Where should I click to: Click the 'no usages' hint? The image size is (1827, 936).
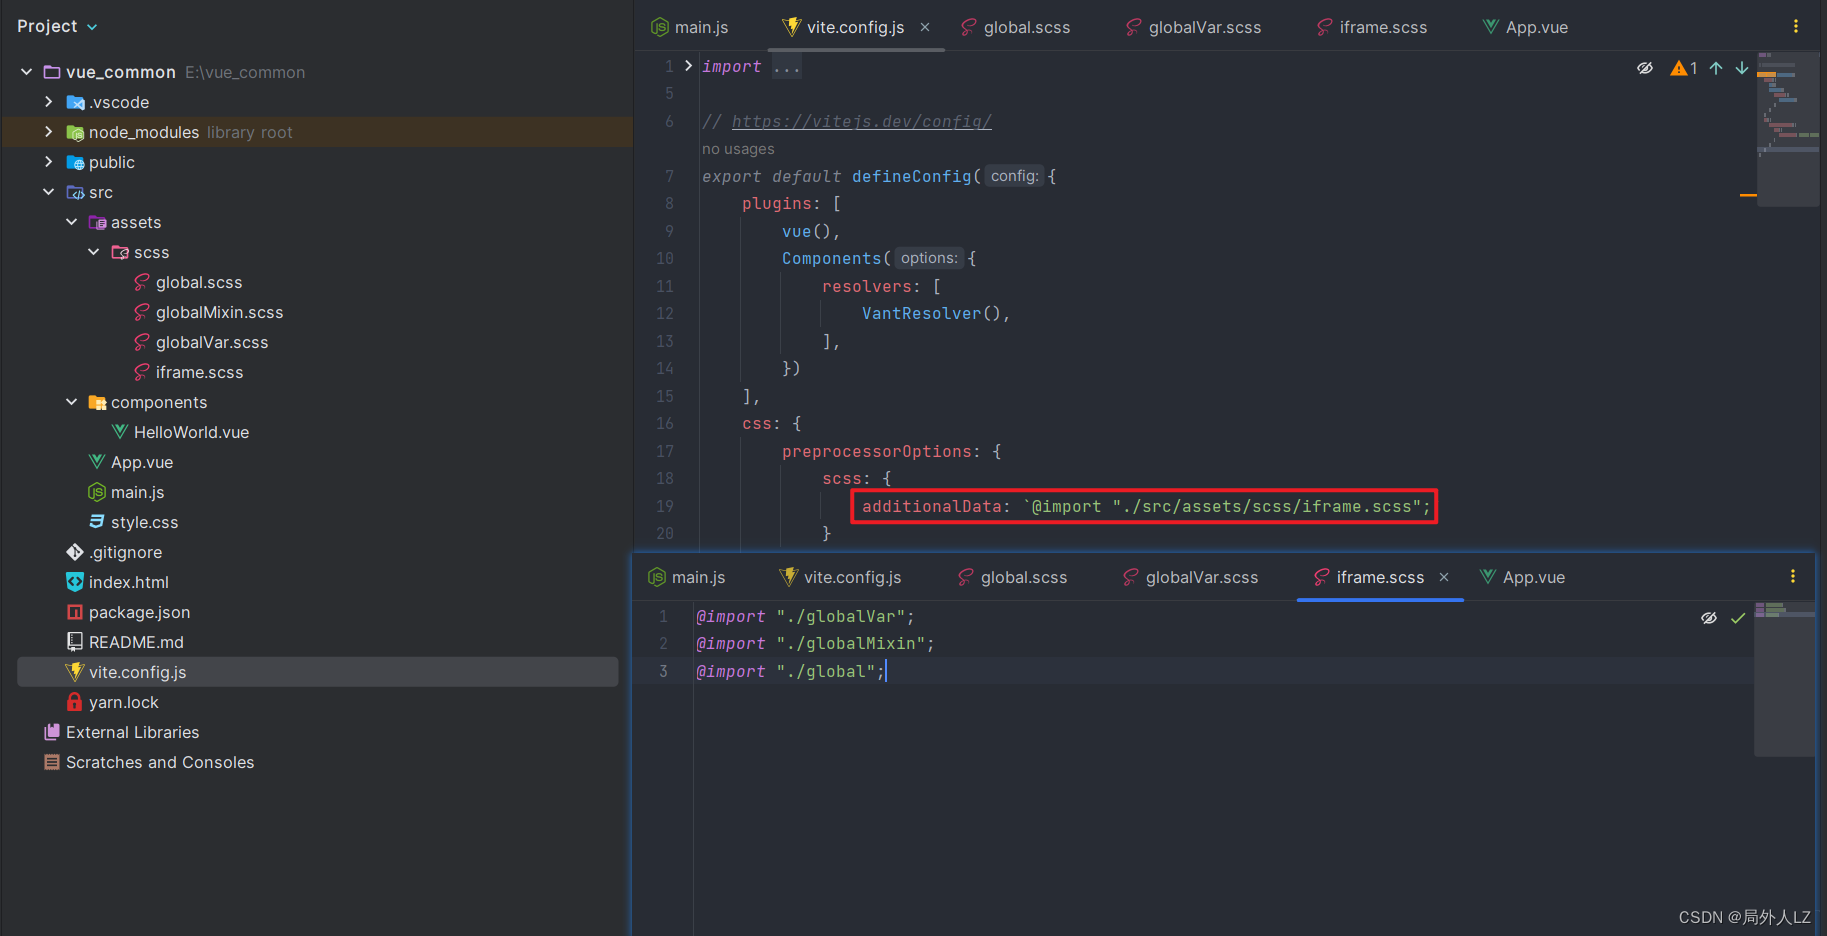tap(738, 149)
